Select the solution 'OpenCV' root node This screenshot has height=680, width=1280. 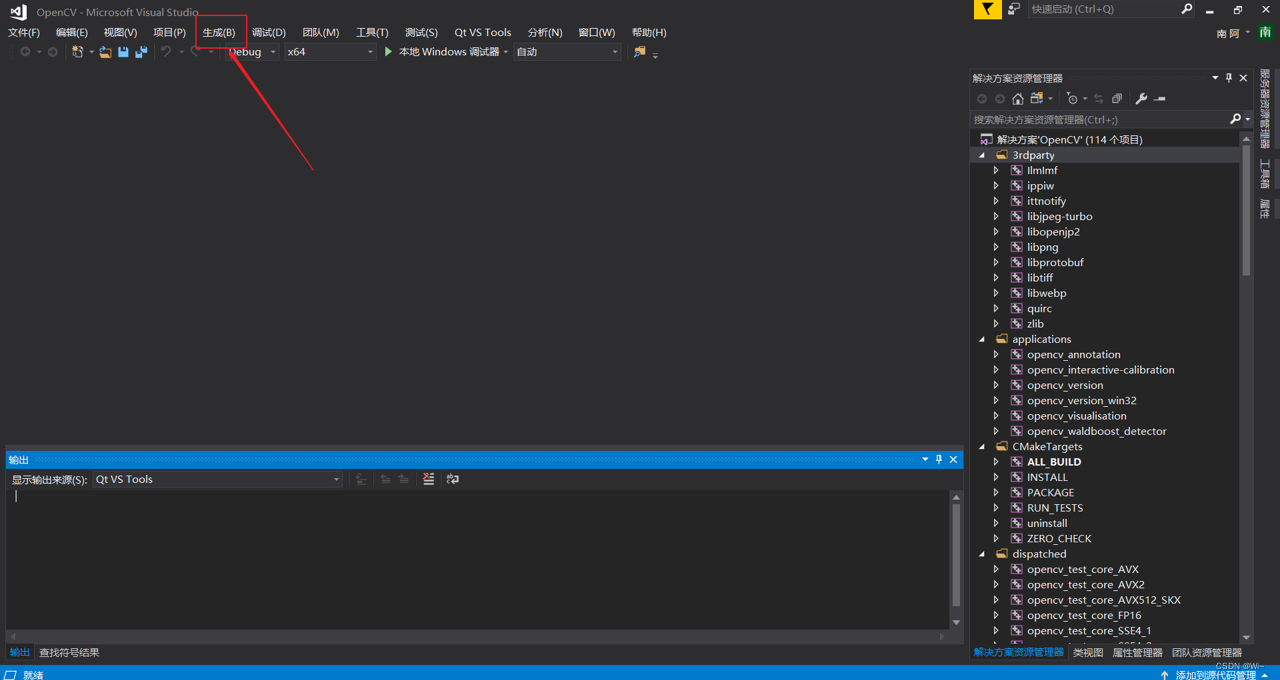click(1069, 140)
